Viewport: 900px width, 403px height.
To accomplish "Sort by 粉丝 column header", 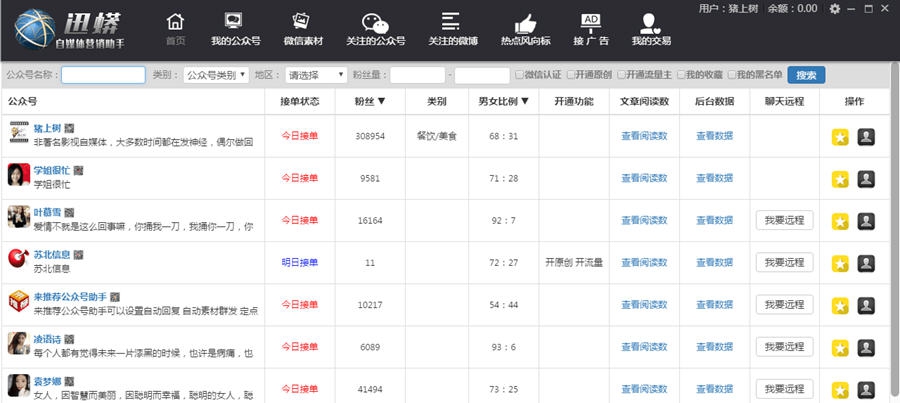I will 370,102.
